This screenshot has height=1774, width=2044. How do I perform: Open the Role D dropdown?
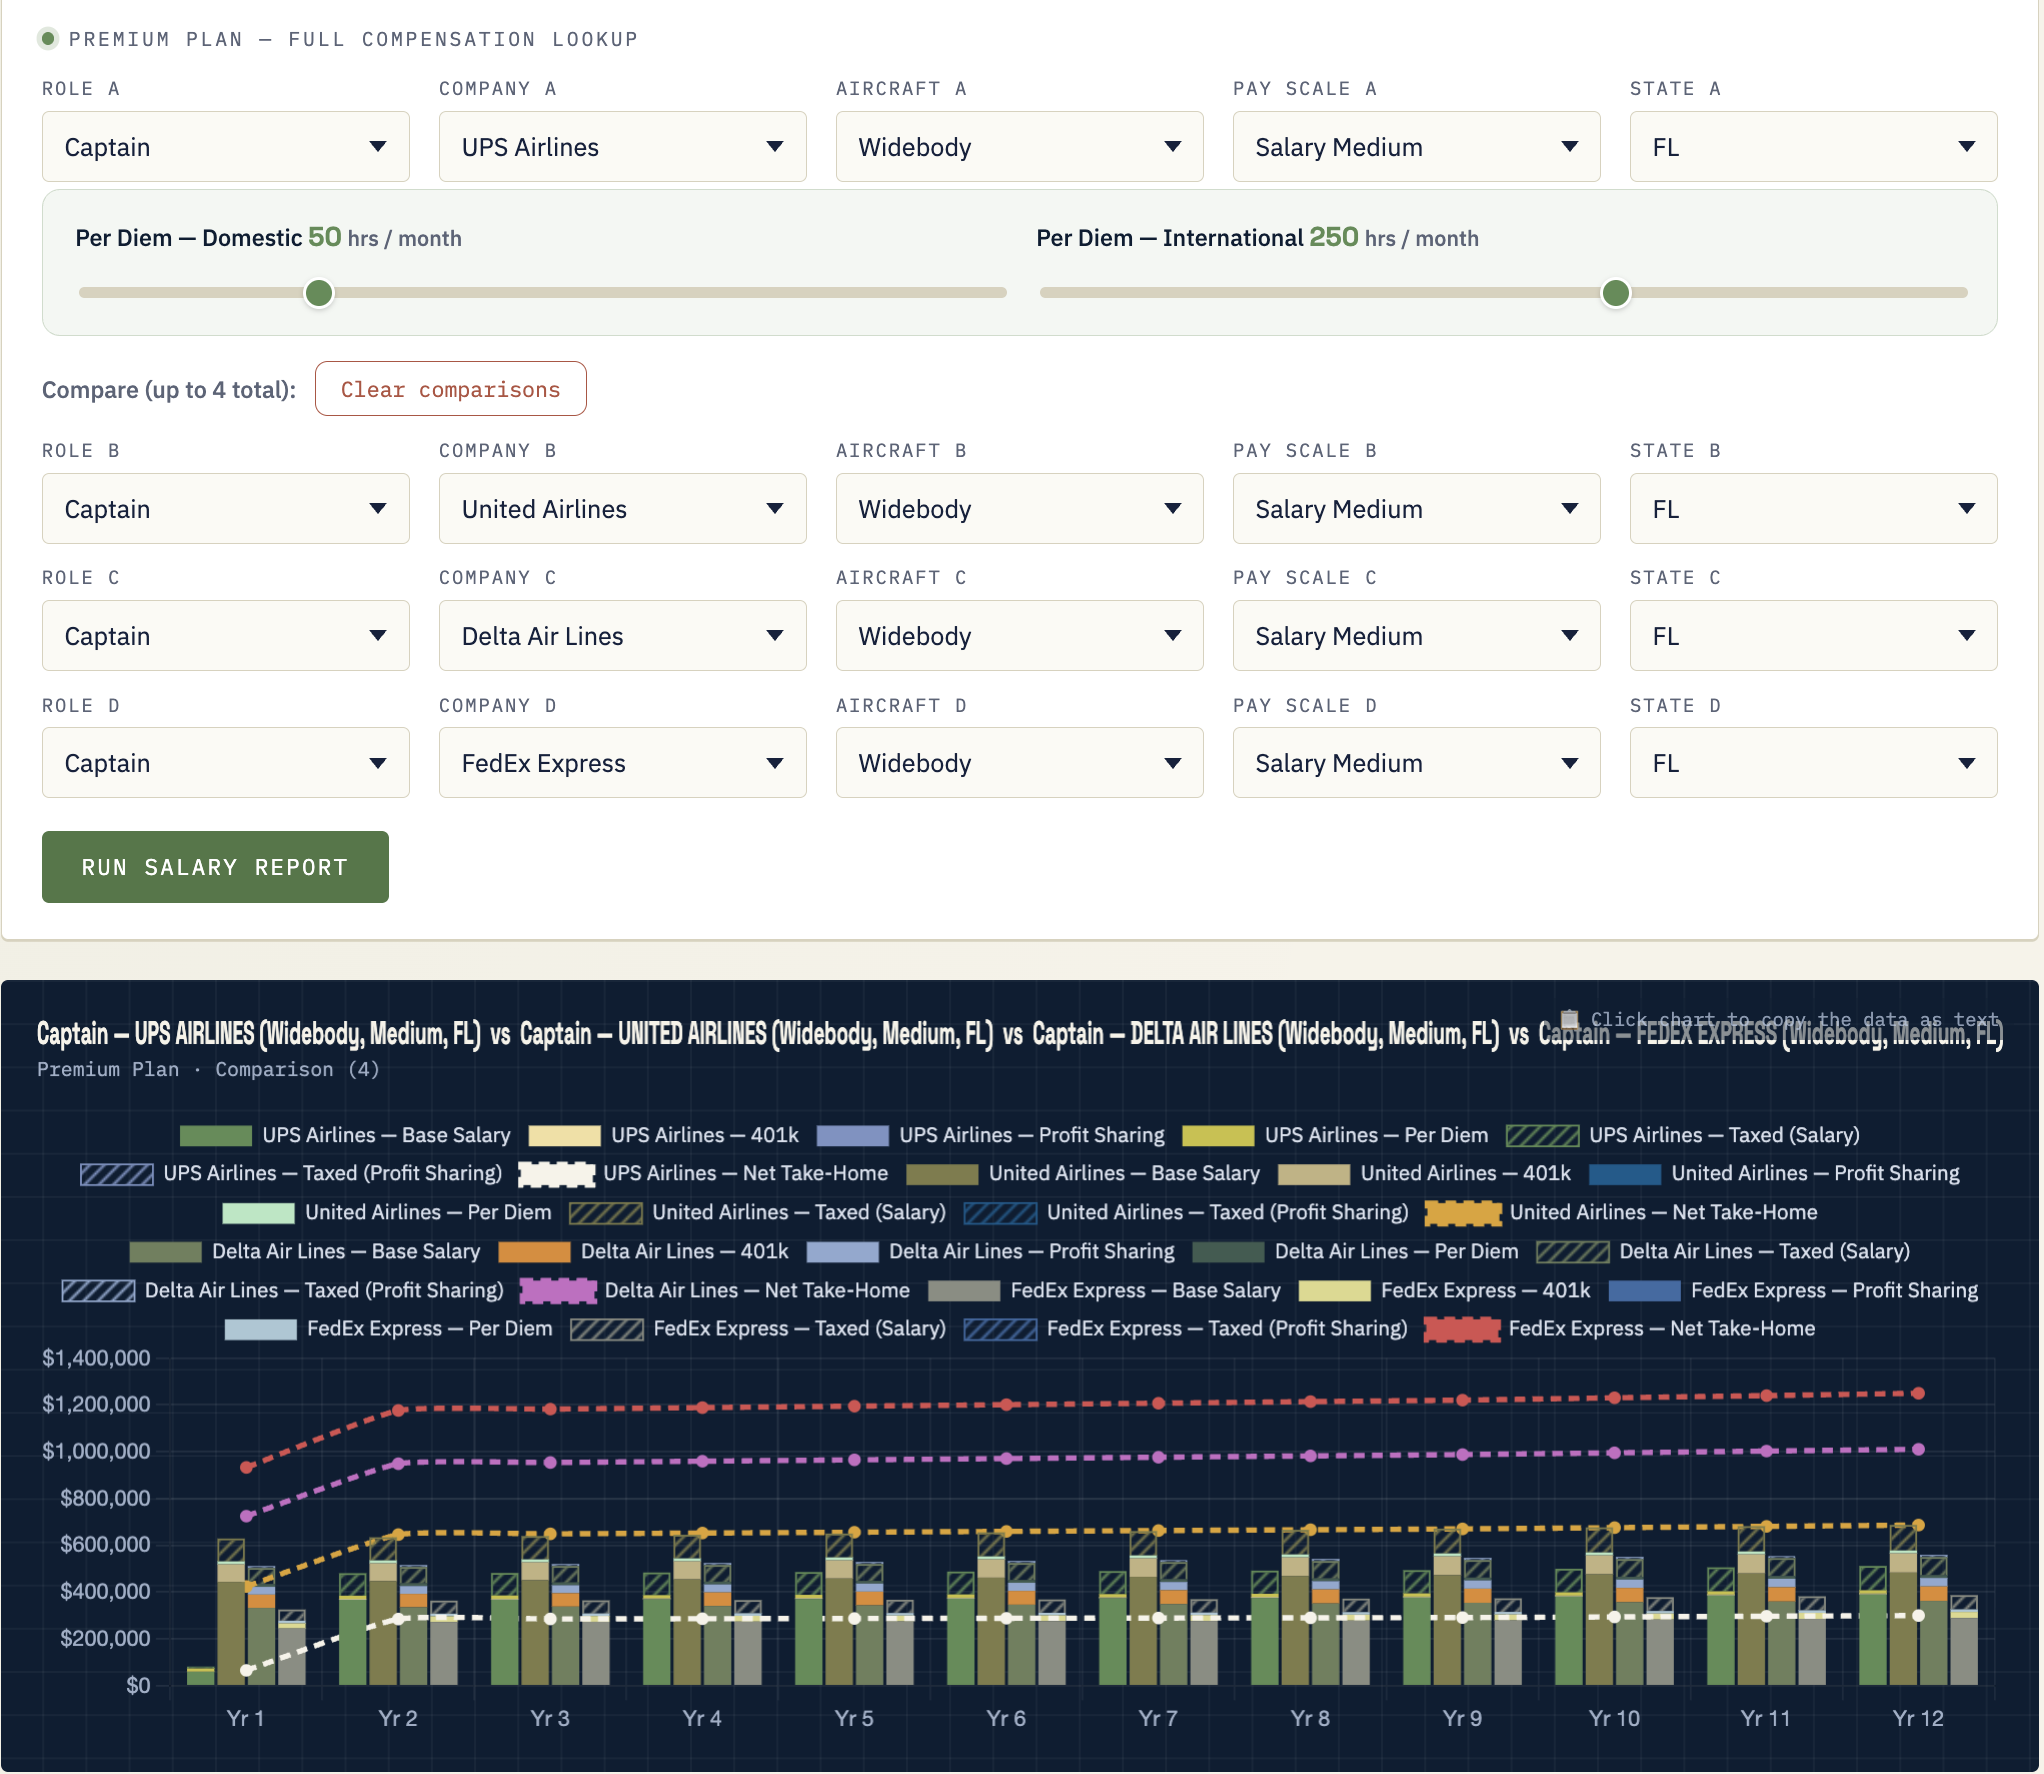click(225, 763)
